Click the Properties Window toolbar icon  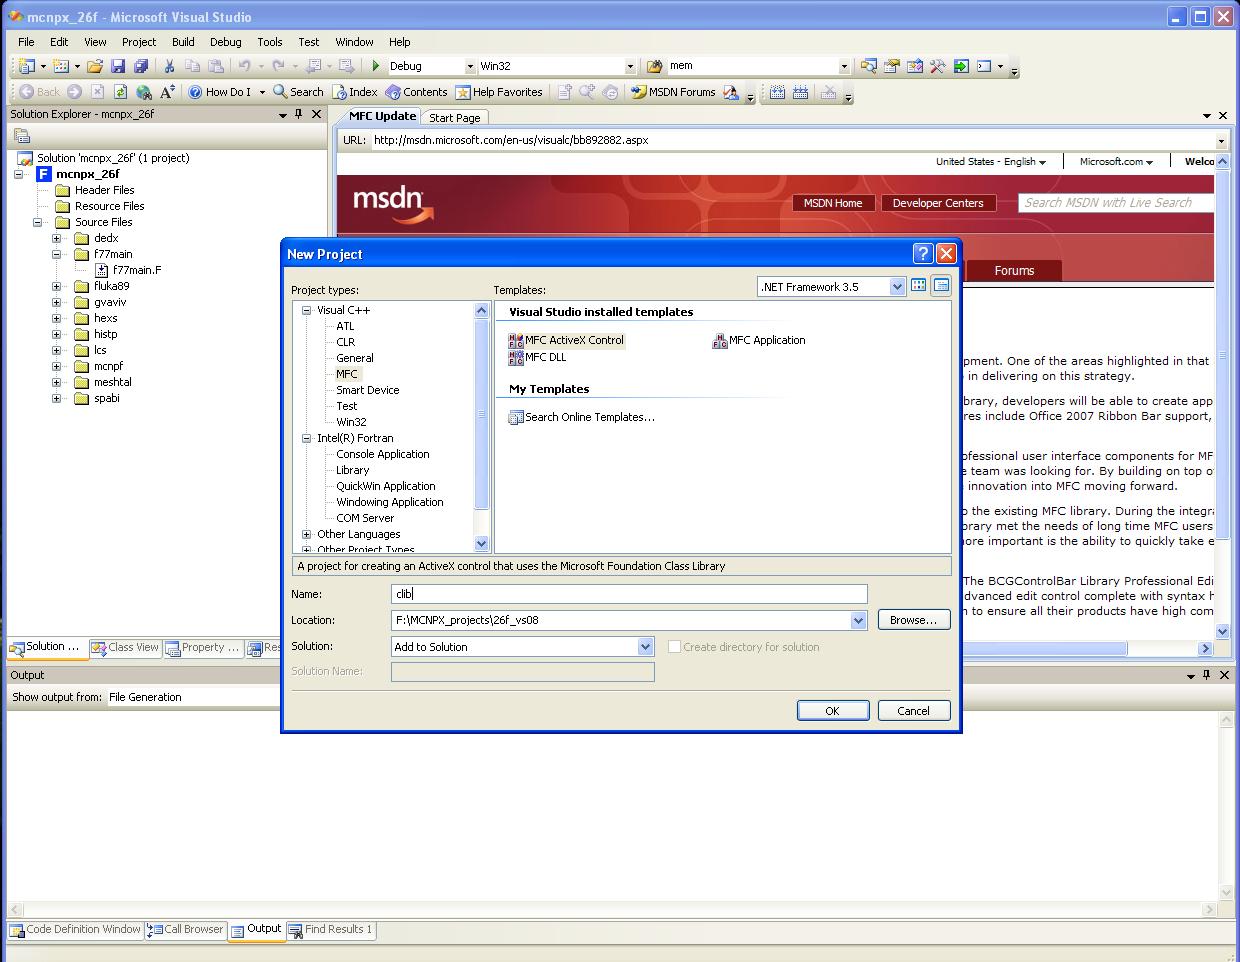point(891,66)
